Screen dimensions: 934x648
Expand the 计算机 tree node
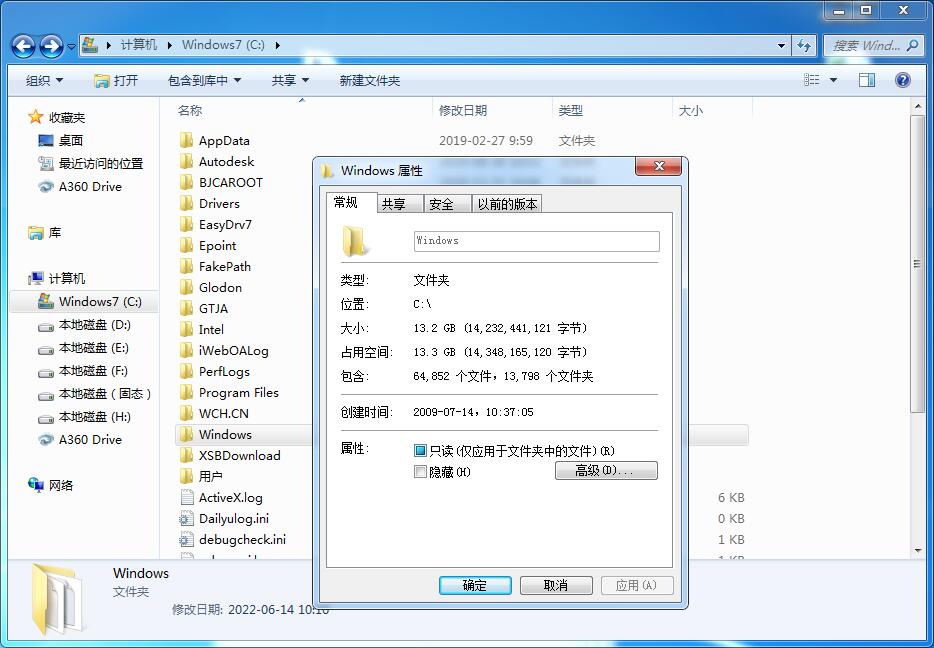pyautogui.click(x=22, y=278)
